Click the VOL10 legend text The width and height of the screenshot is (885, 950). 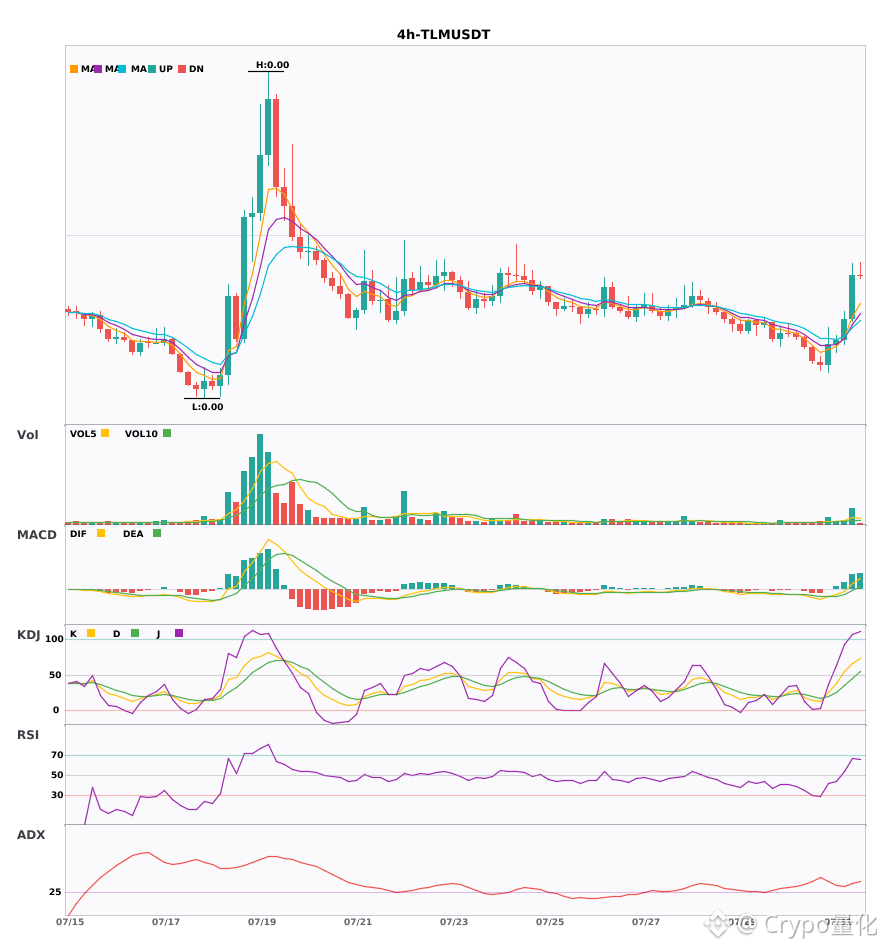pos(141,434)
